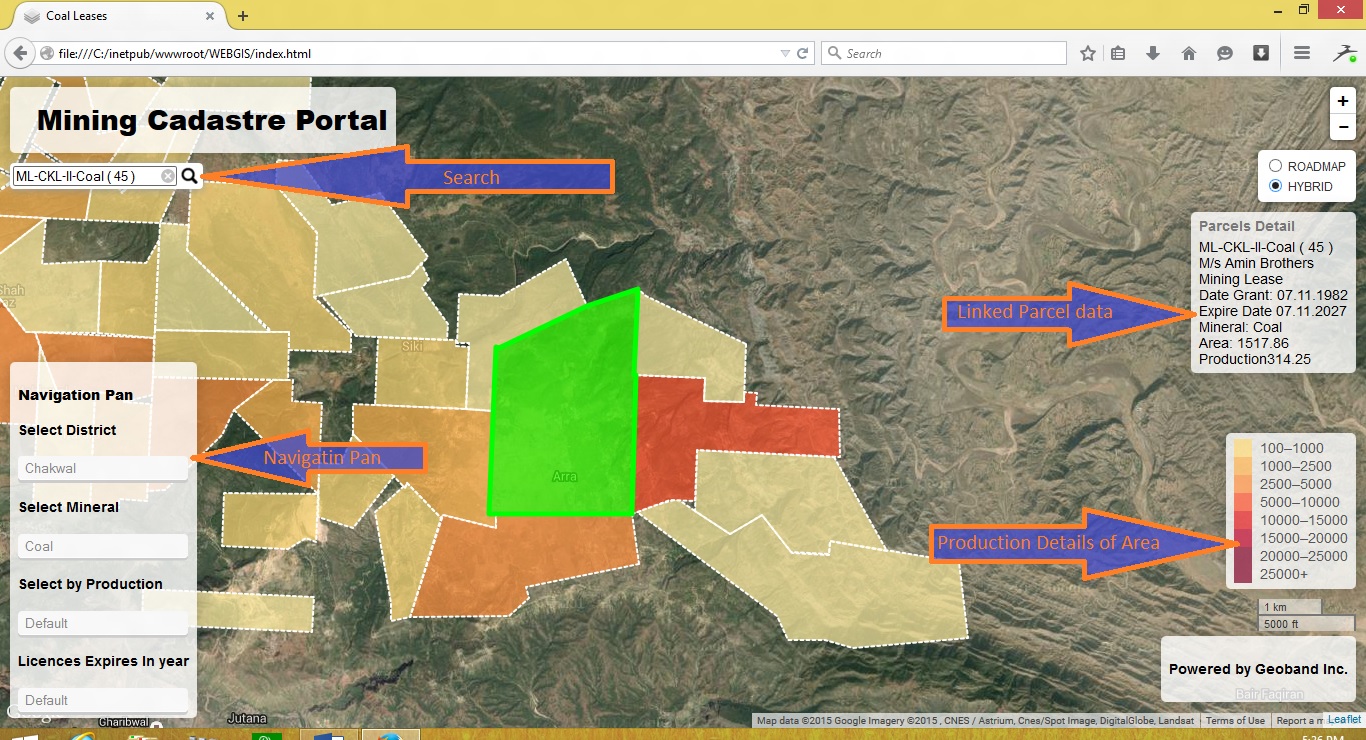Image resolution: width=1366 pixels, height=740 pixels.
Task: Open the Select District dropdown showing Chakwal
Action: (x=103, y=468)
